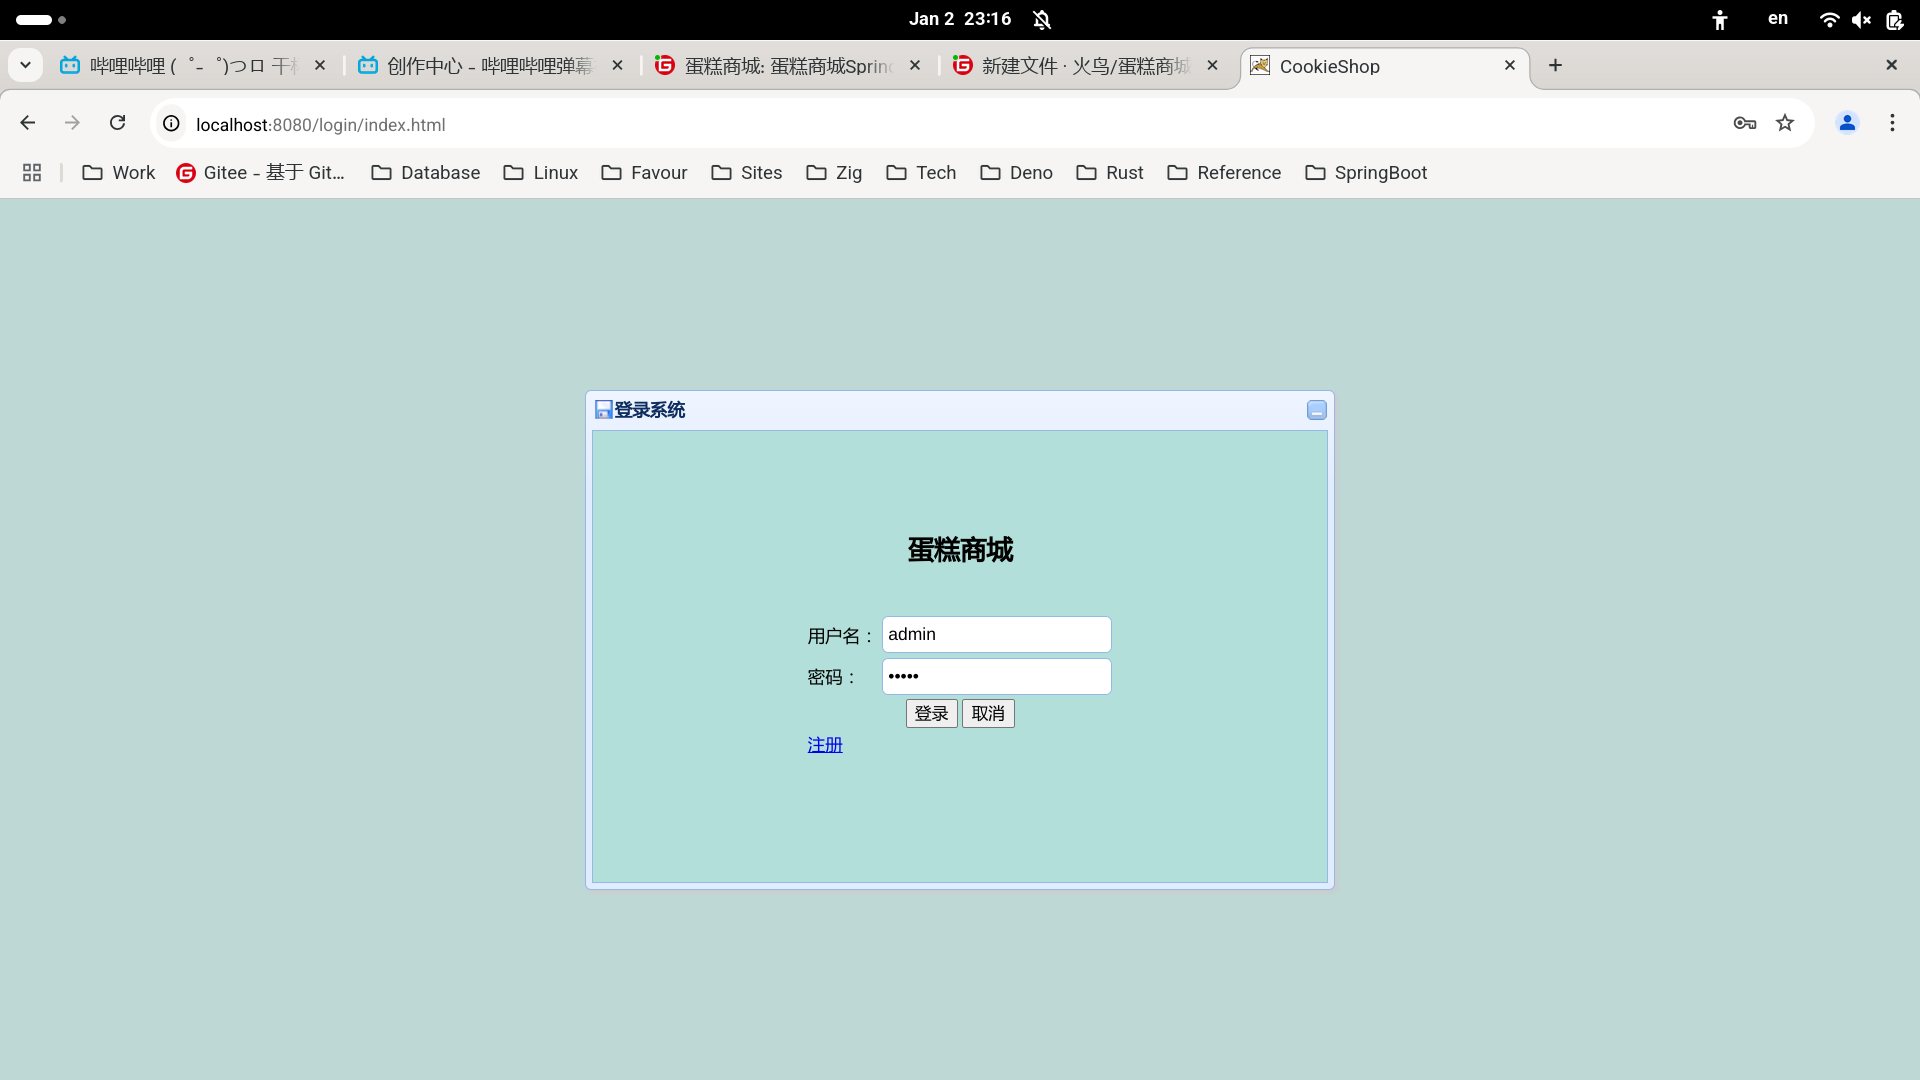Click inside the admin username field
The height and width of the screenshot is (1080, 1920).
pos(995,634)
